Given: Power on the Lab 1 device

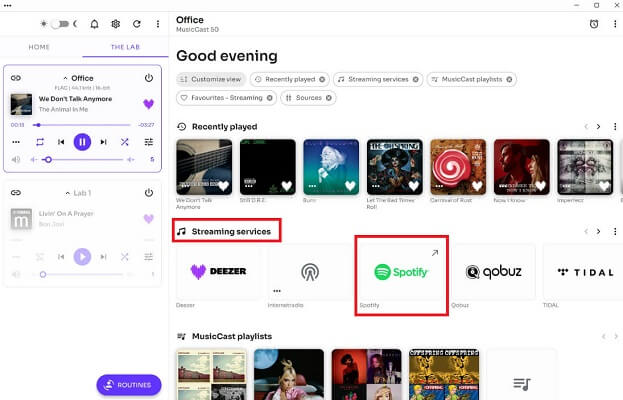Looking at the screenshot, I should [x=149, y=193].
